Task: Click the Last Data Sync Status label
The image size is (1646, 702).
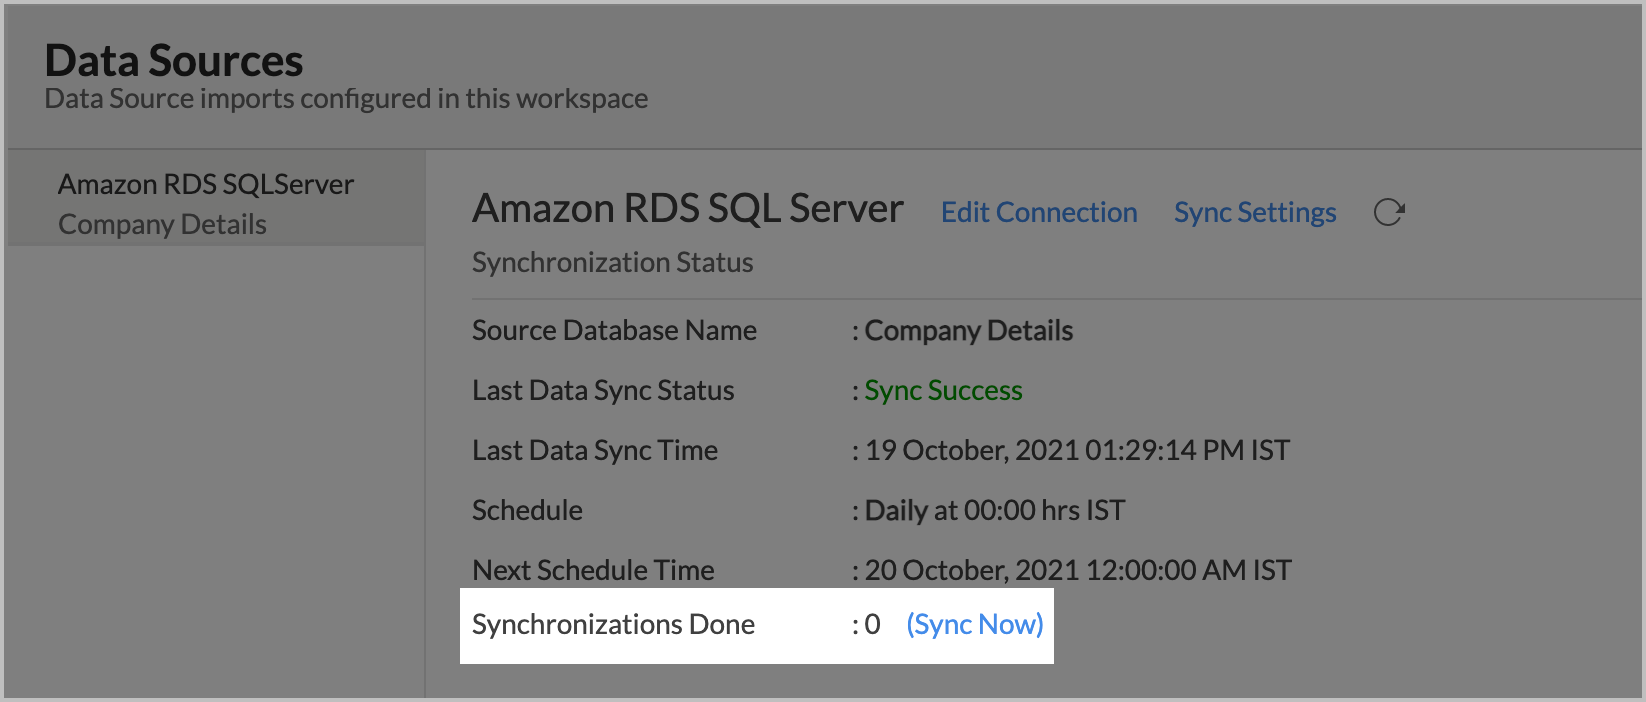Action: (x=603, y=390)
